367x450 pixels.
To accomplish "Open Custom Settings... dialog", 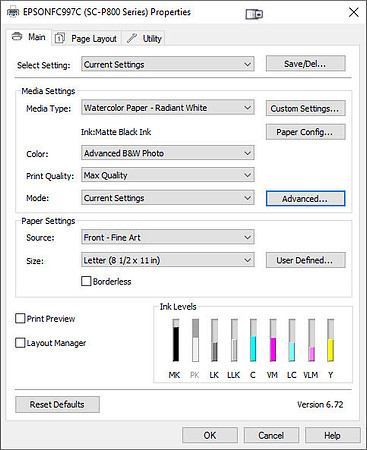I will tap(305, 108).
